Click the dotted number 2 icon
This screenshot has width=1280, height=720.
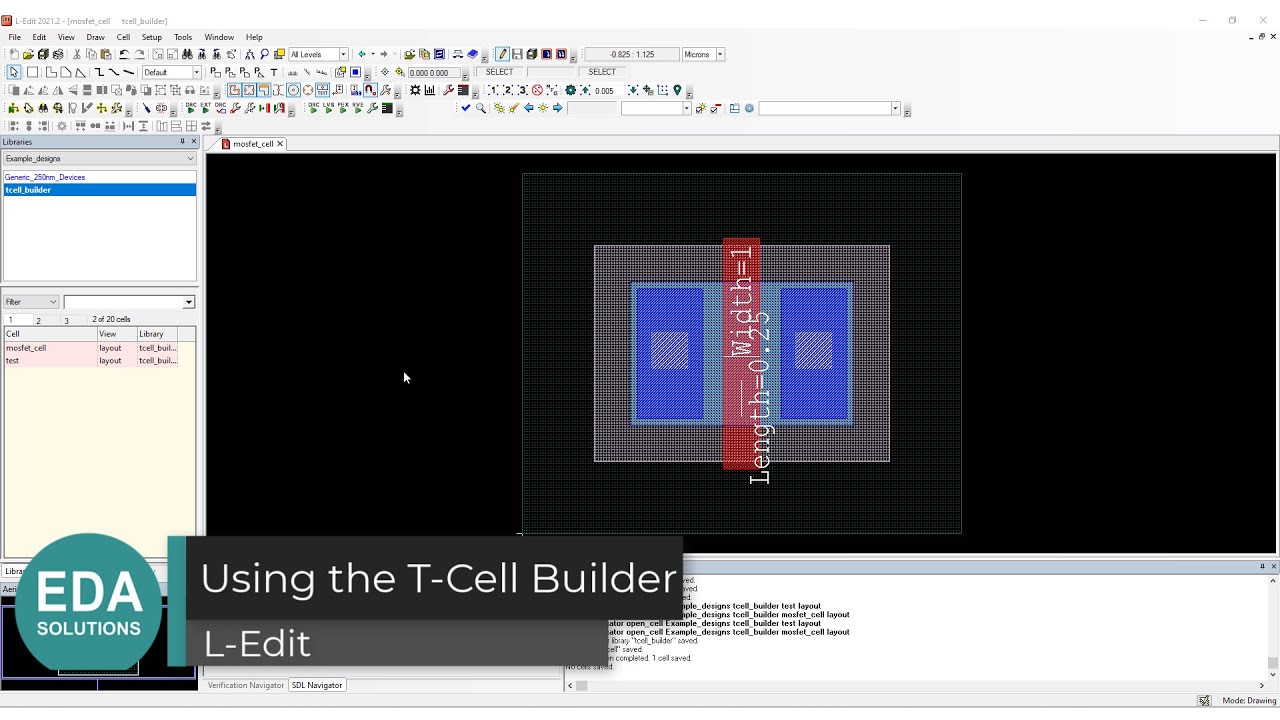(x=508, y=90)
